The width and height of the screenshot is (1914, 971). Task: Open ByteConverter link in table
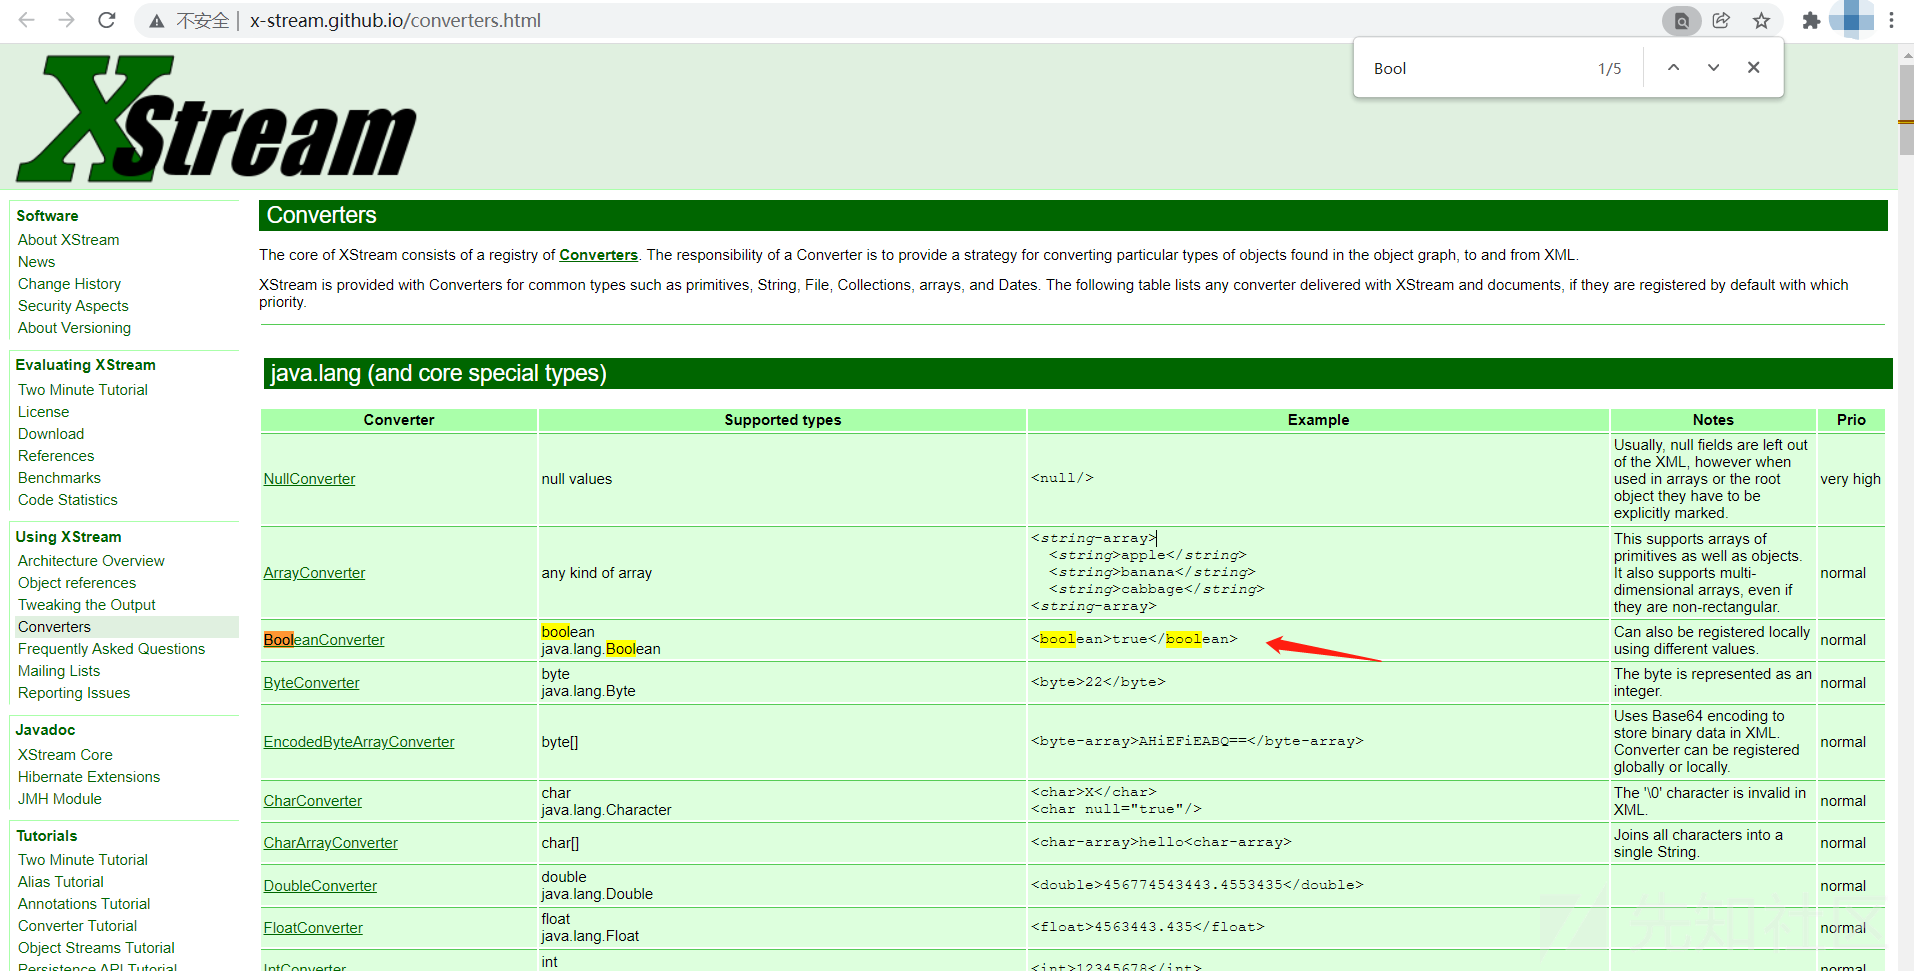[x=311, y=683]
